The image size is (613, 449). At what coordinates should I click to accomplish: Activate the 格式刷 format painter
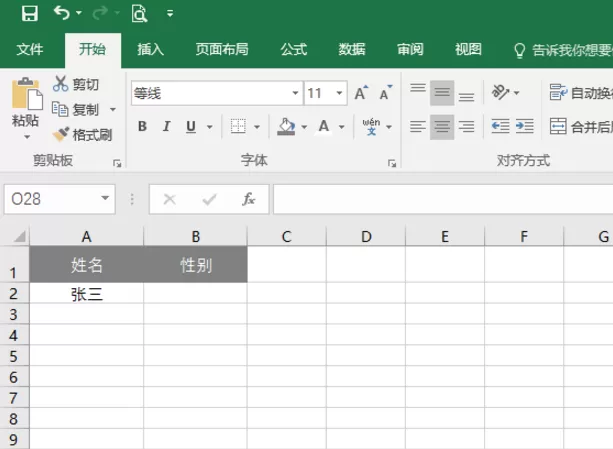(x=82, y=135)
